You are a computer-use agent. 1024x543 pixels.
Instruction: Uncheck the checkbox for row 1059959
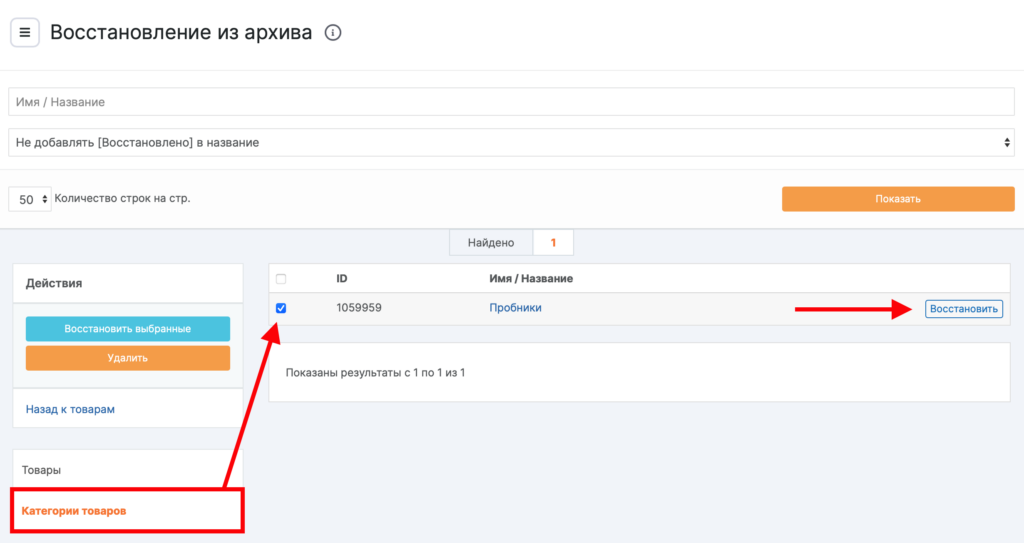(281, 308)
